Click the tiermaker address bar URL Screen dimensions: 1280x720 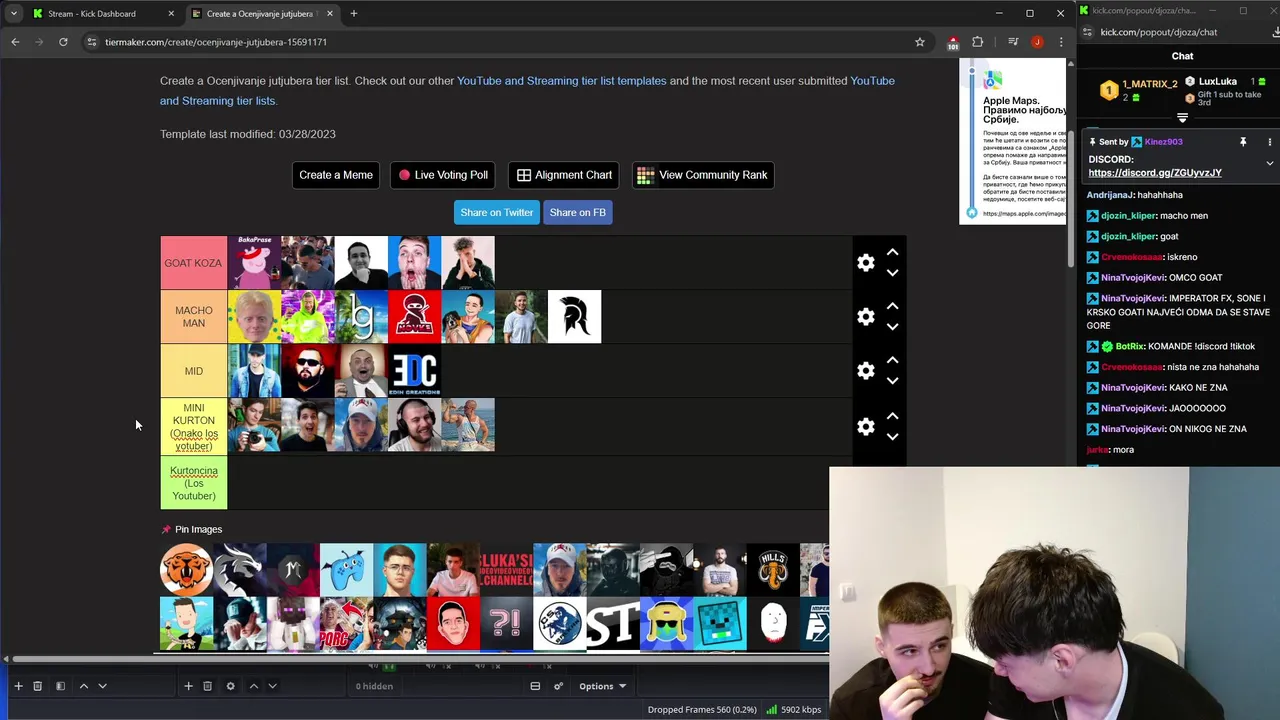click(x=216, y=42)
